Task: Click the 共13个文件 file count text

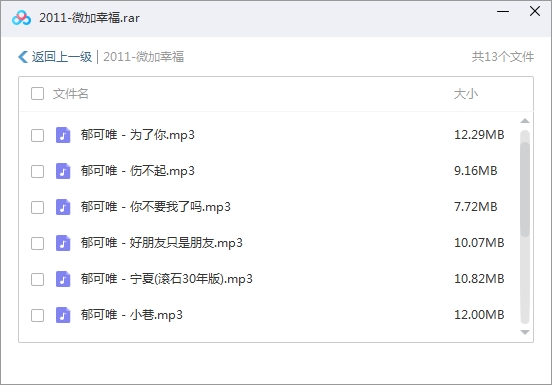Action: click(503, 57)
